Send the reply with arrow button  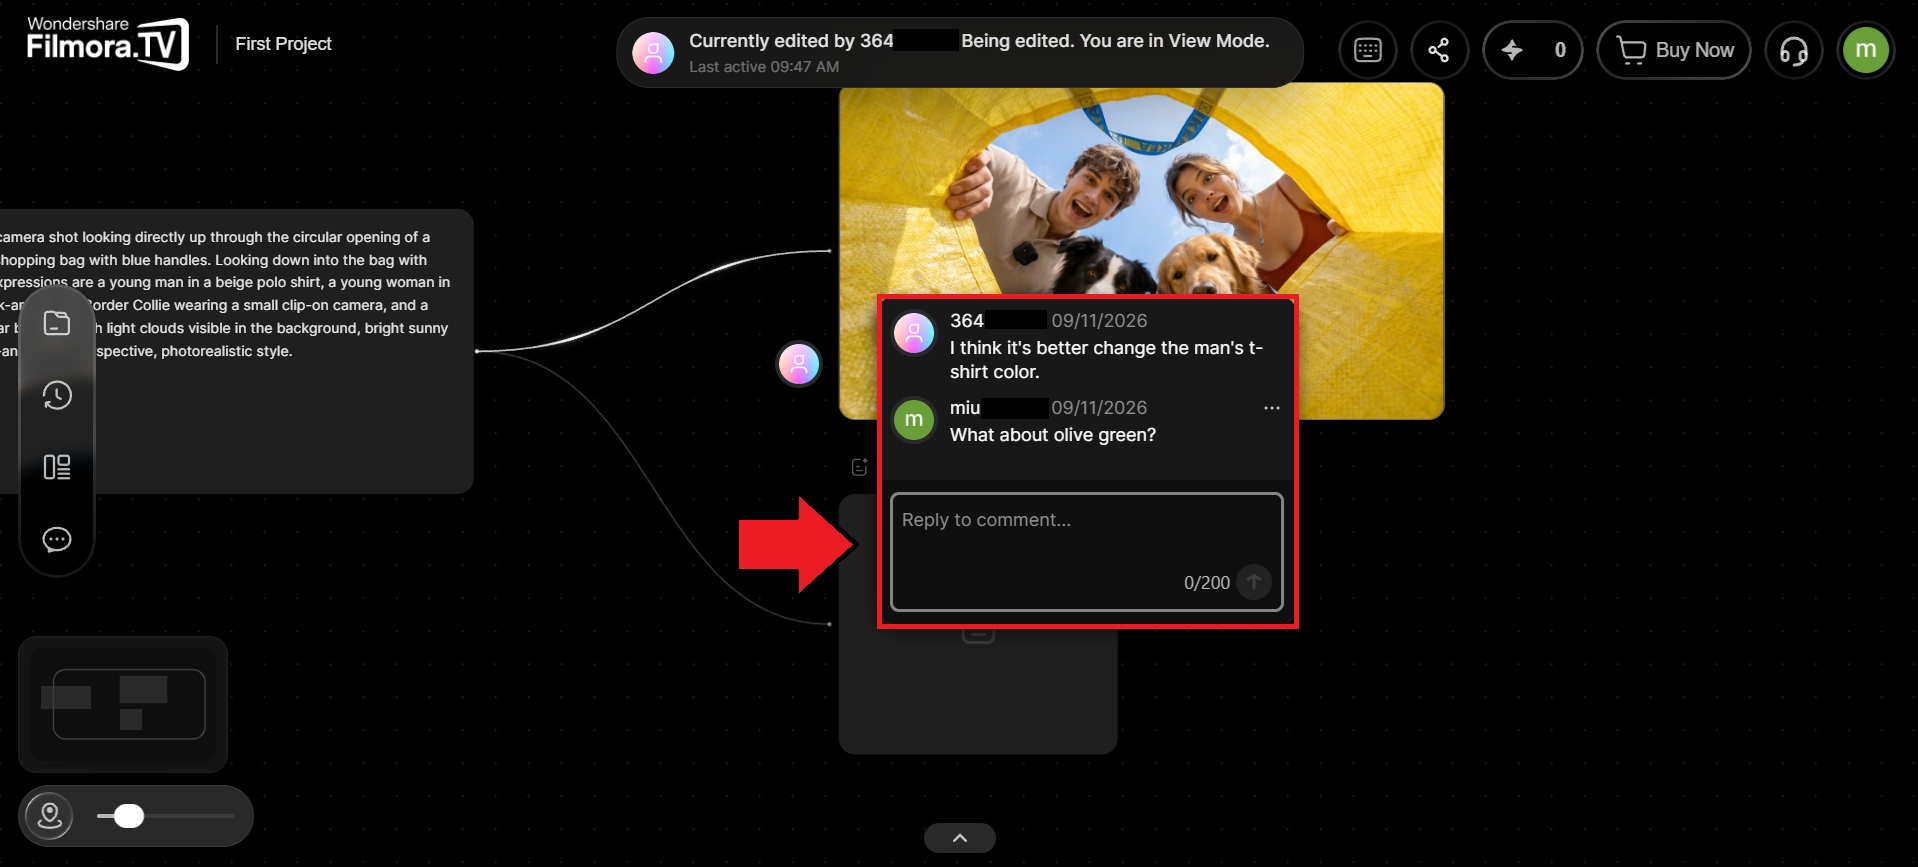coord(1253,582)
